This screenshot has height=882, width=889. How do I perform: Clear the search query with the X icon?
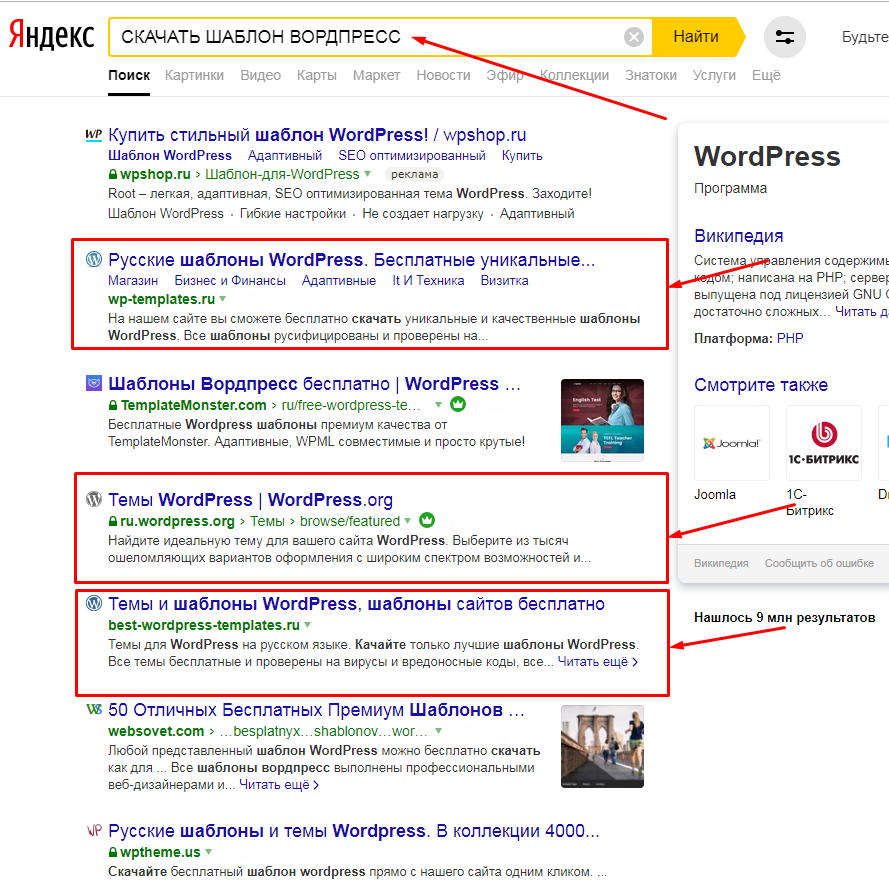633,37
